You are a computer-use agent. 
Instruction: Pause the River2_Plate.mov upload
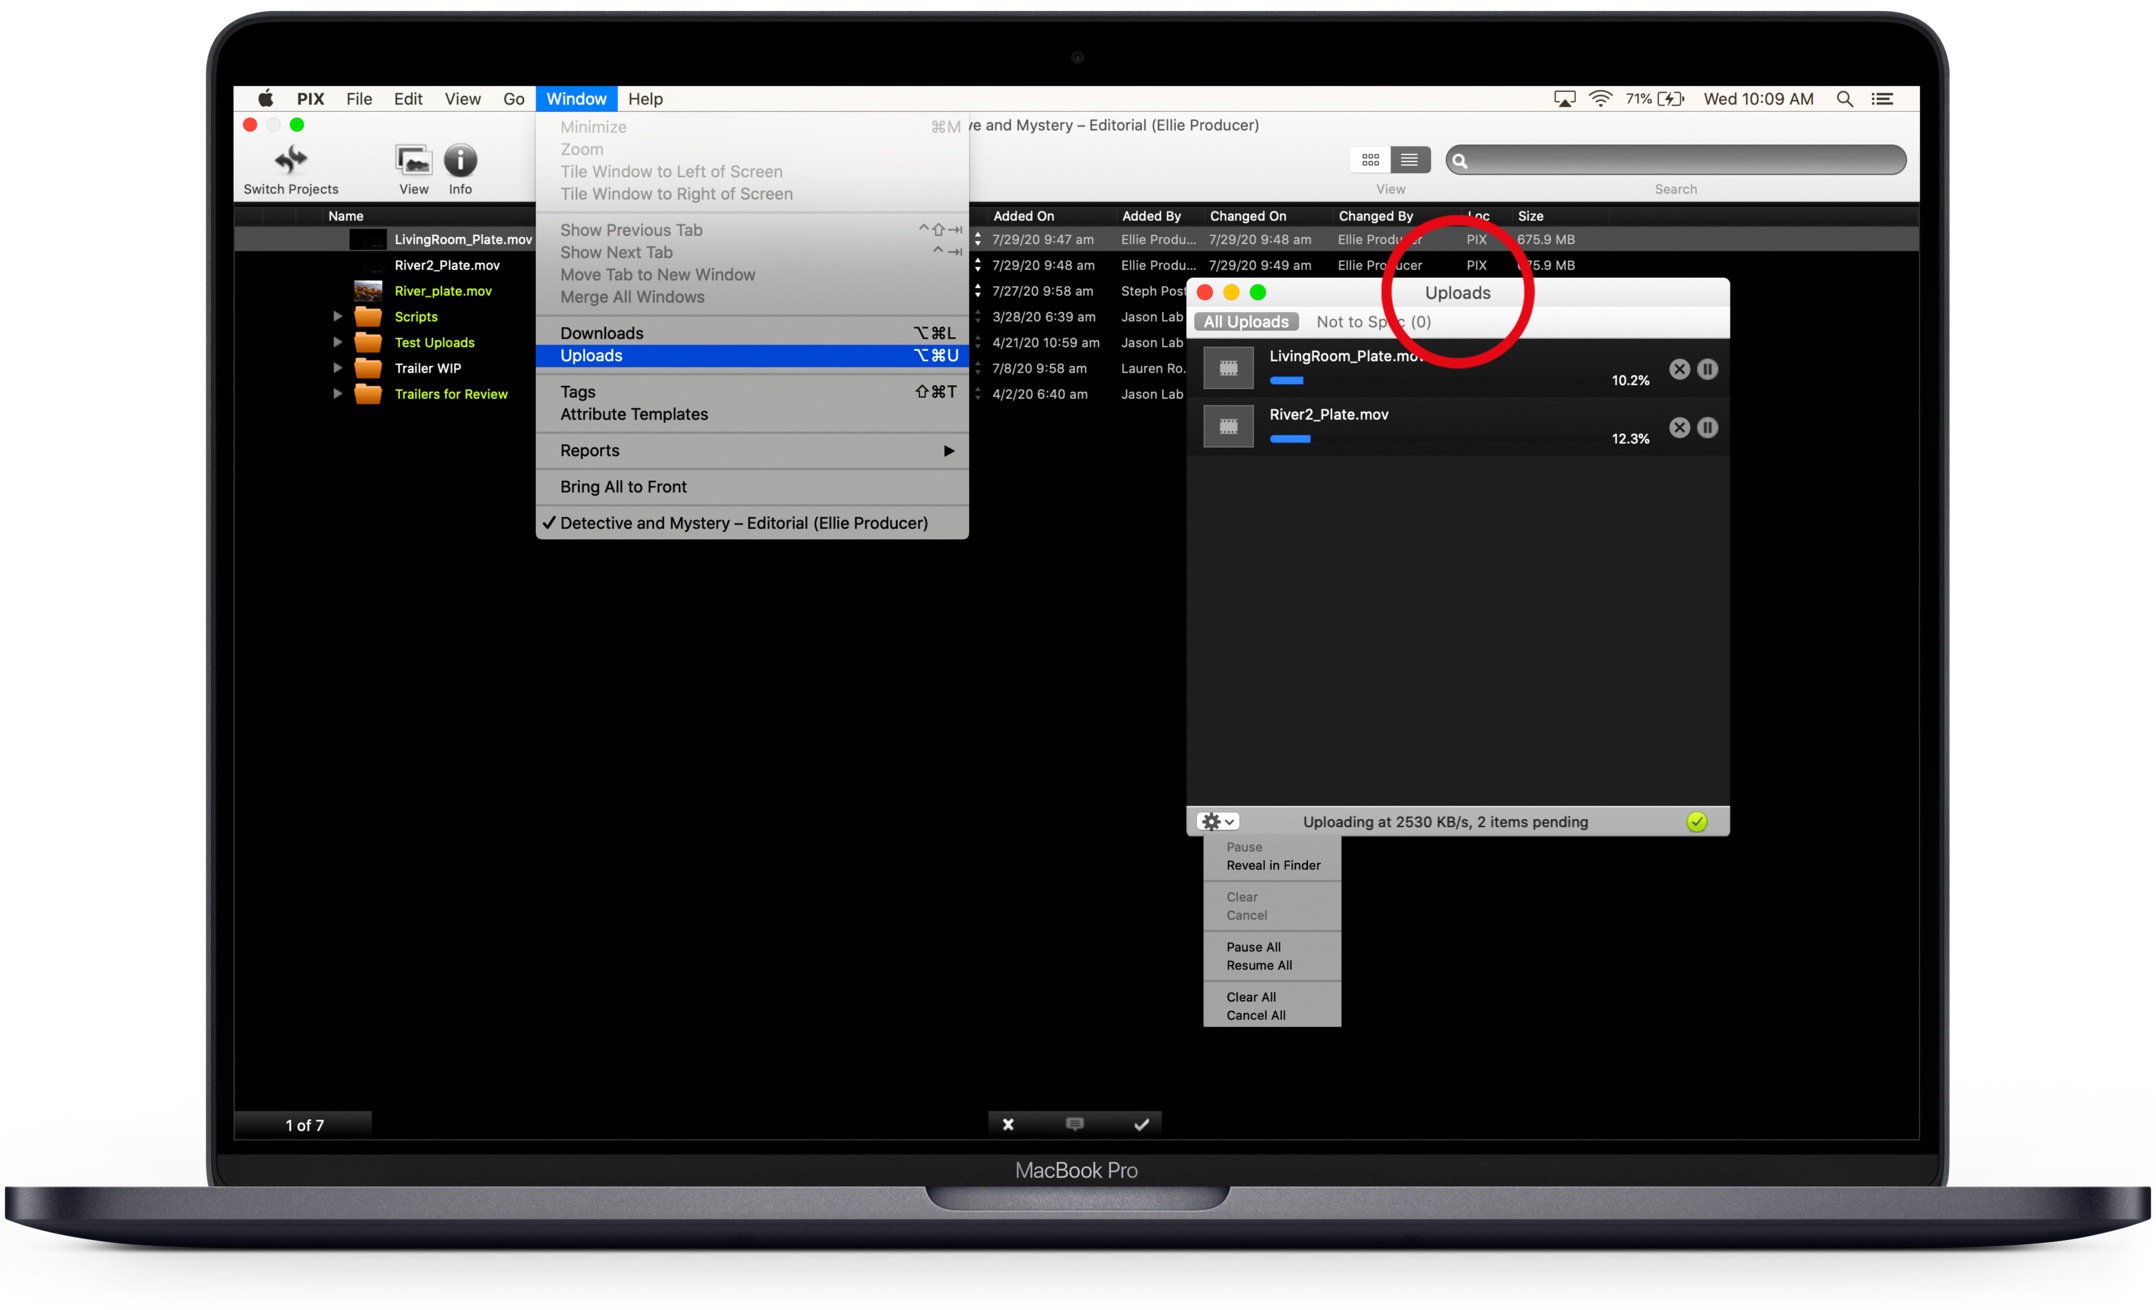pyautogui.click(x=1708, y=428)
